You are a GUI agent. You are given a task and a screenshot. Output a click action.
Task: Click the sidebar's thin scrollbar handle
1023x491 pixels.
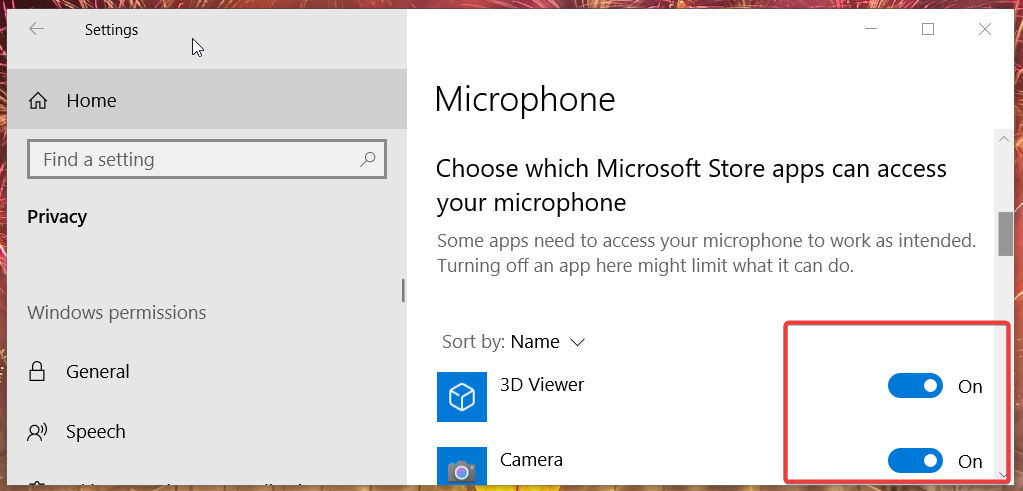[403, 290]
